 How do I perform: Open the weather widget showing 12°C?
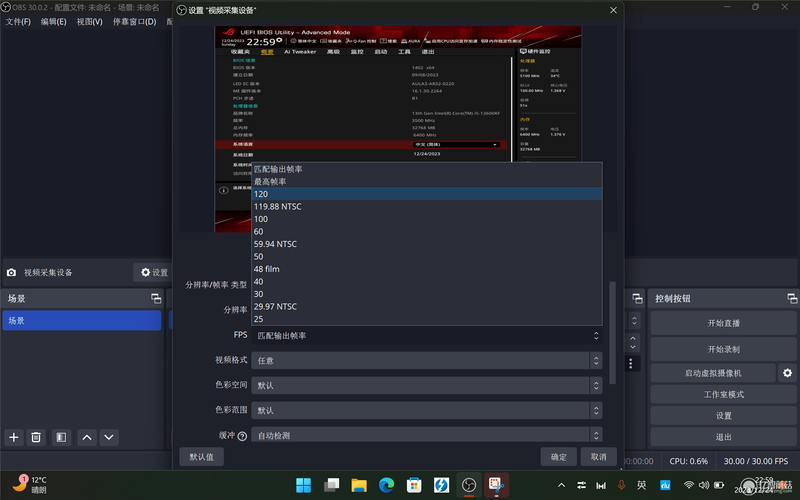[30, 485]
